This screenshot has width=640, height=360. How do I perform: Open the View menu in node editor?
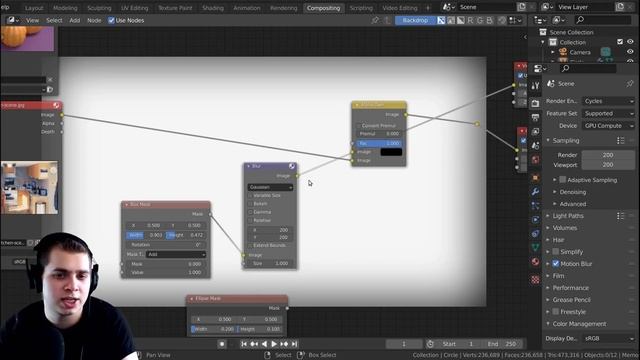click(x=32, y=20)
